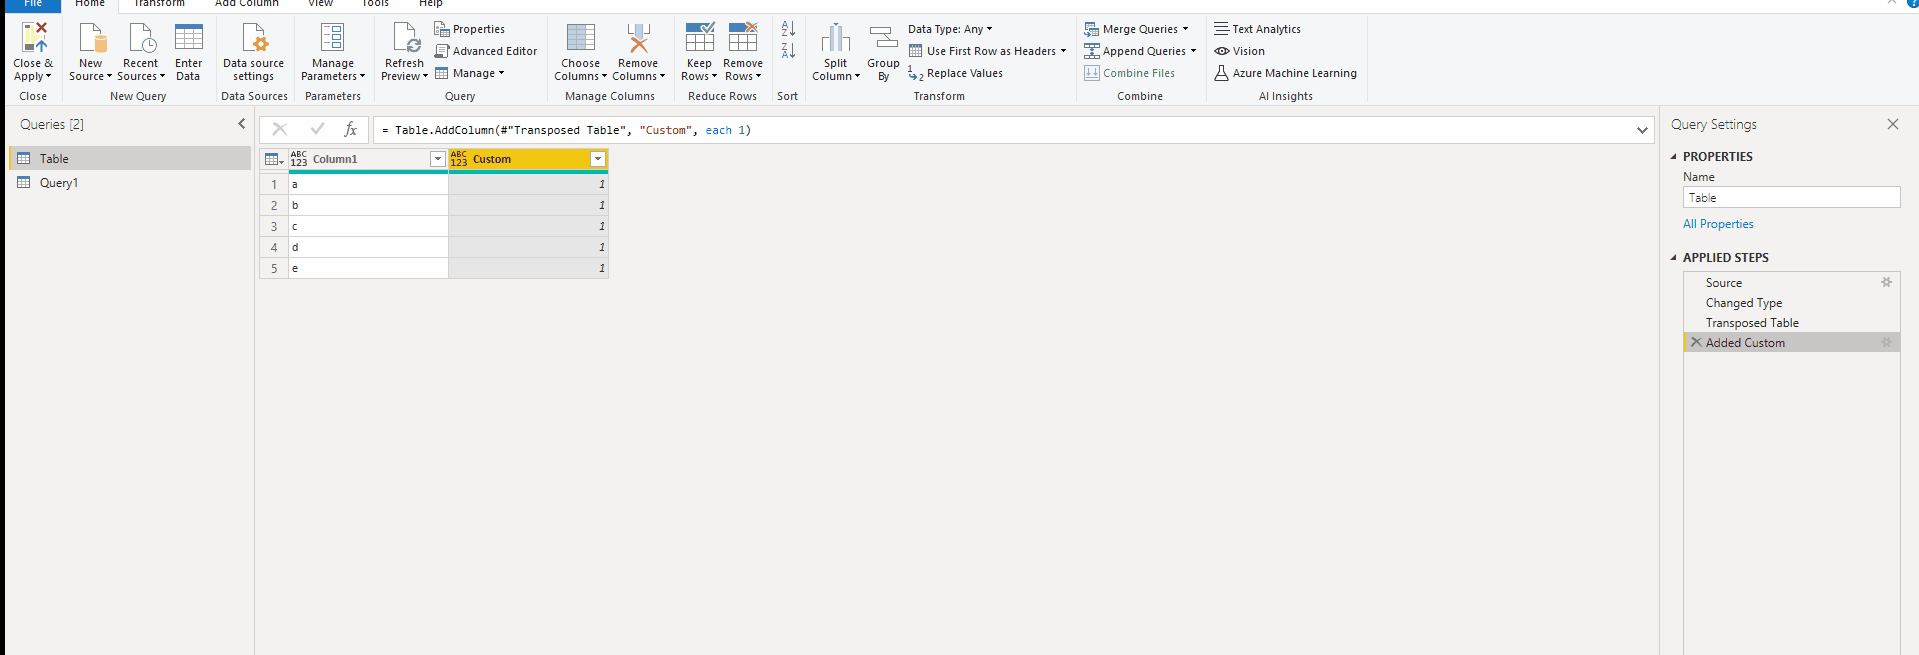The image size is (1919, 655).
Task: Click the Enter Data icon
Action: tap(188, 37)
